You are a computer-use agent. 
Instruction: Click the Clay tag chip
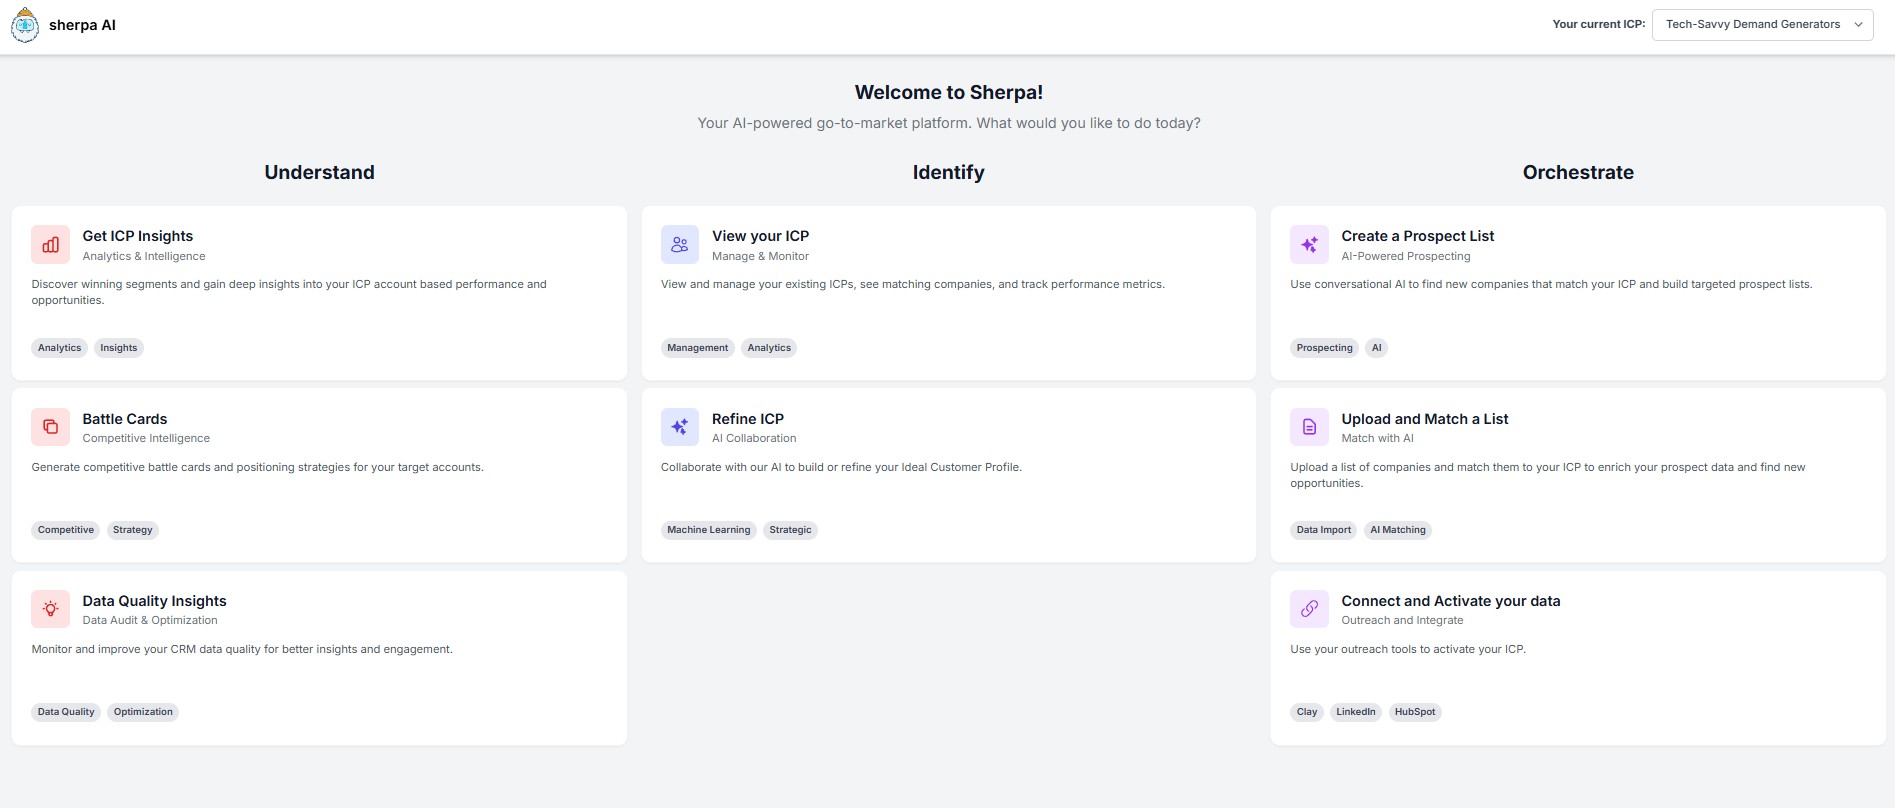coord(1307,712)
